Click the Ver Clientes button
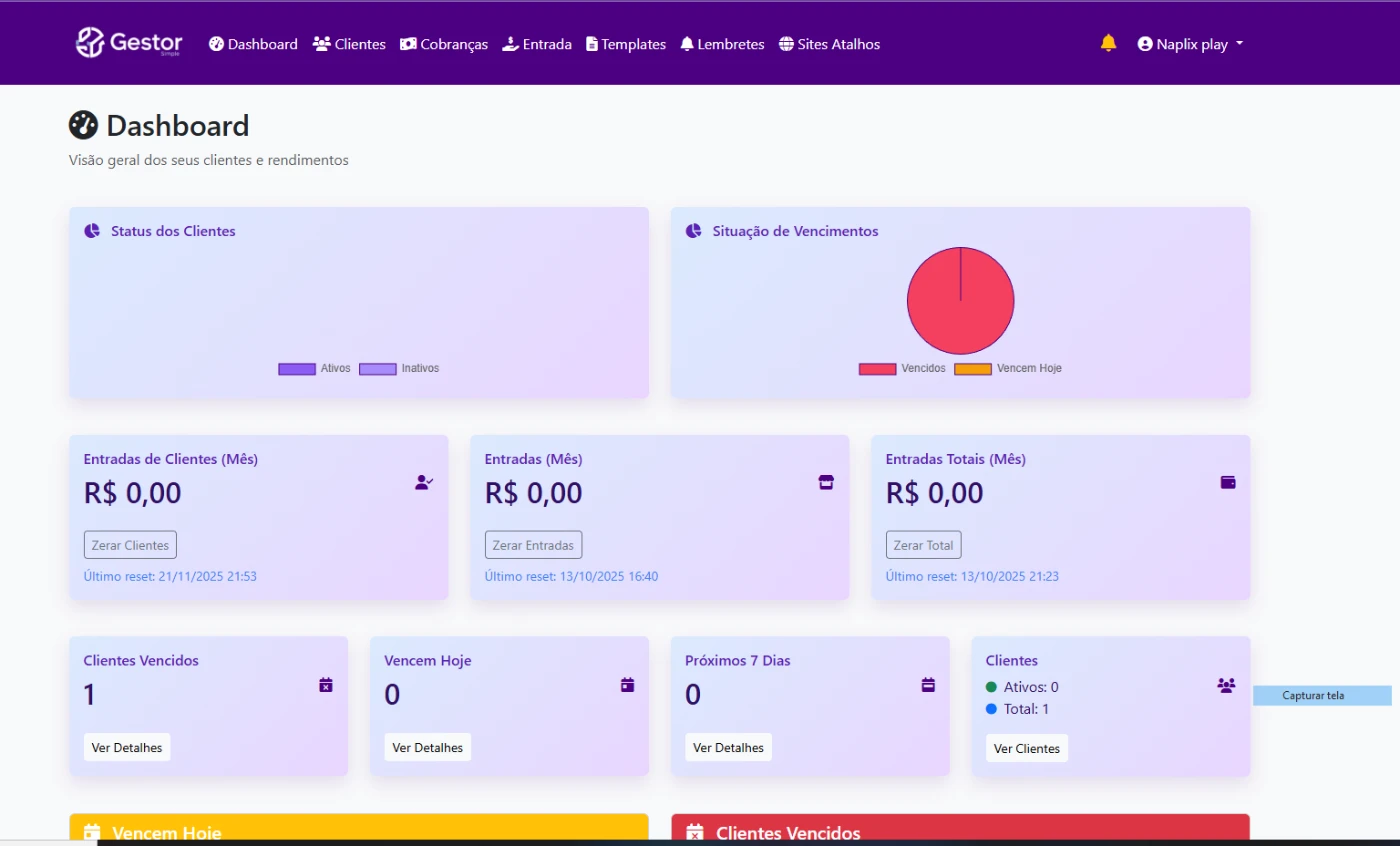This screenshot has height=846, width=1400. click(1026, 749)
